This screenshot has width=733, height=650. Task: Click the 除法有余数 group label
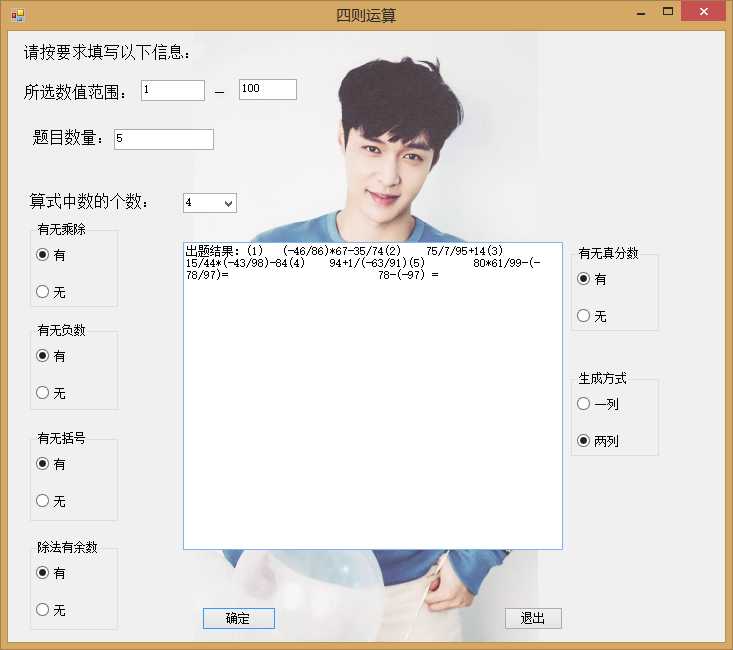[x=67, y=547]
